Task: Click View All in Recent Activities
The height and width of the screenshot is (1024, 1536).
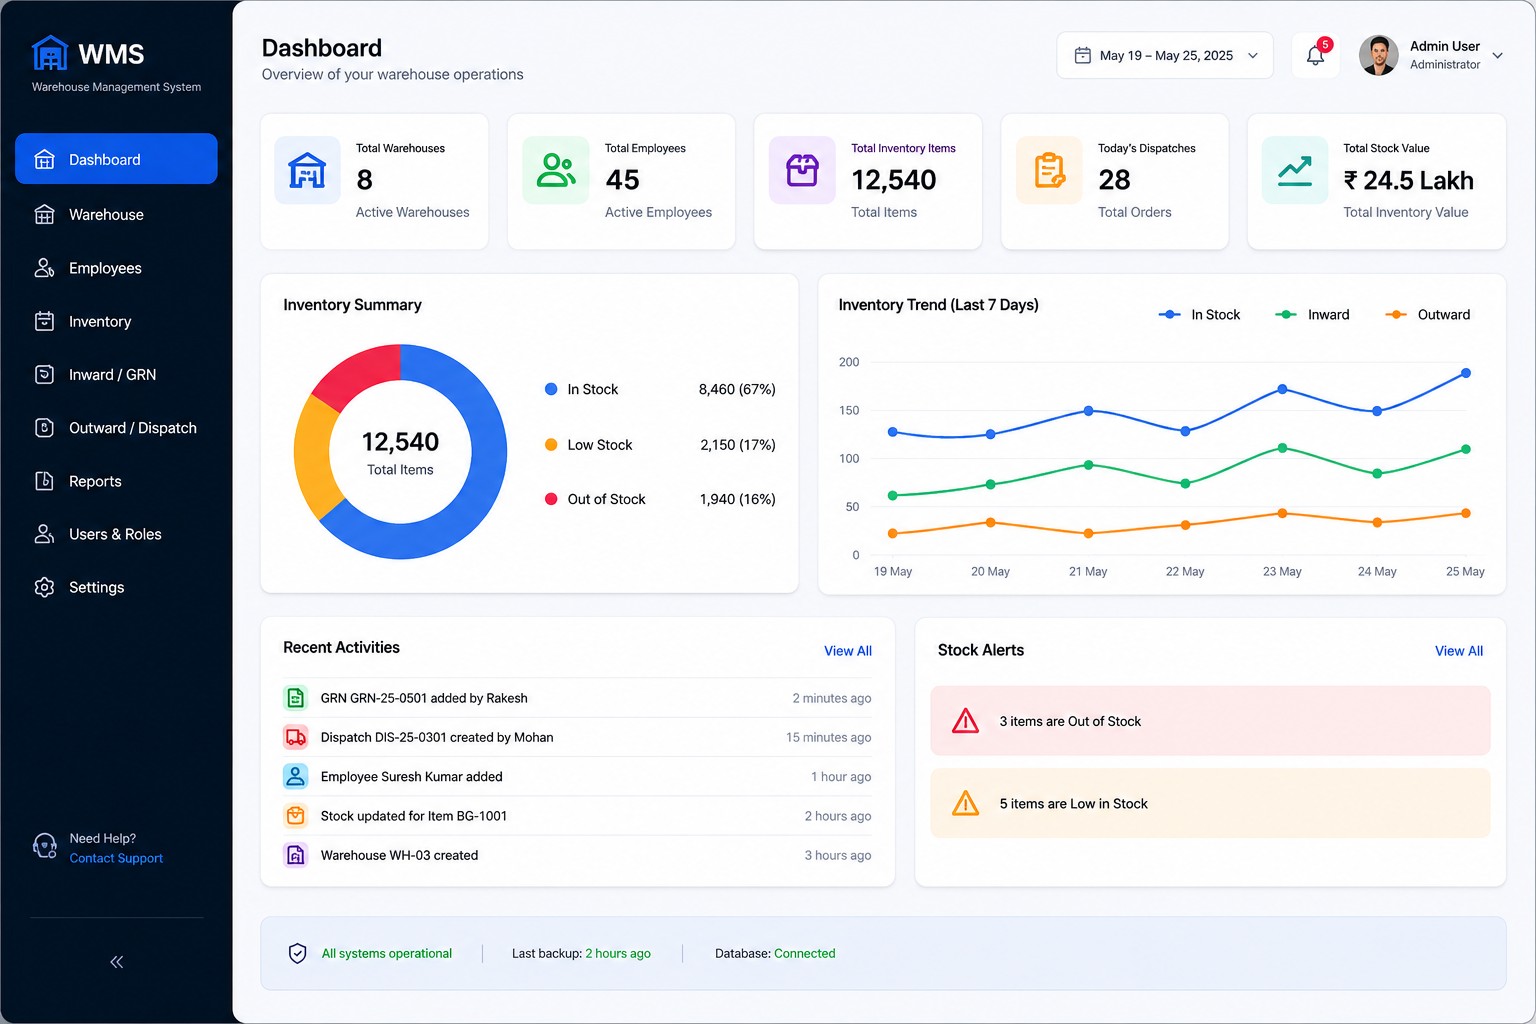Action: (x=848, y=651)
